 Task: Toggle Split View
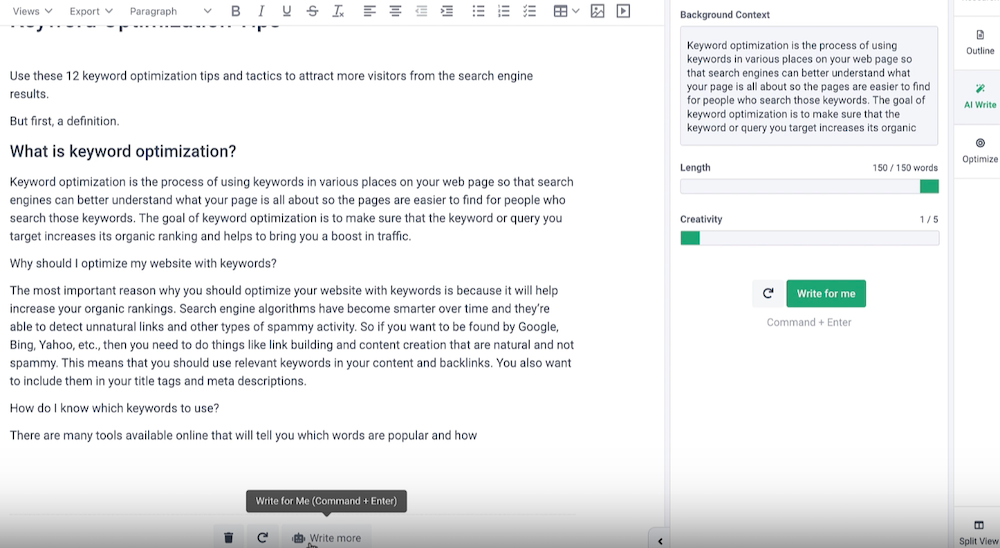(x=979, y=533)
